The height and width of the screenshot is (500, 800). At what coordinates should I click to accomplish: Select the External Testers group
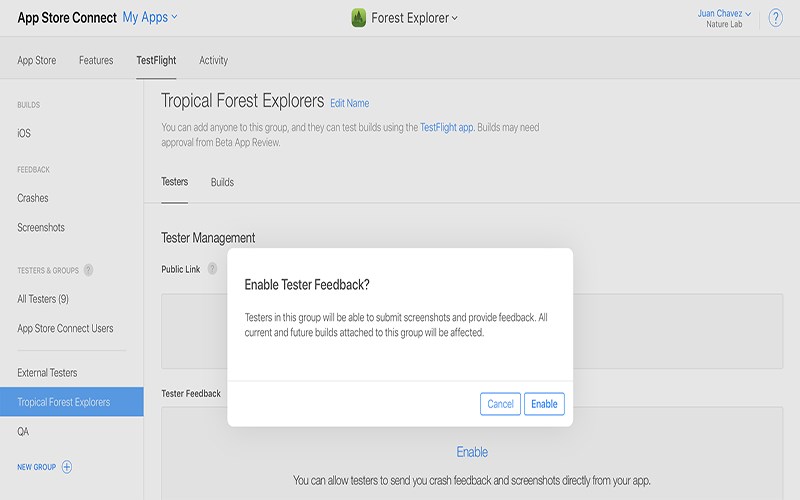tap(47, 372)
